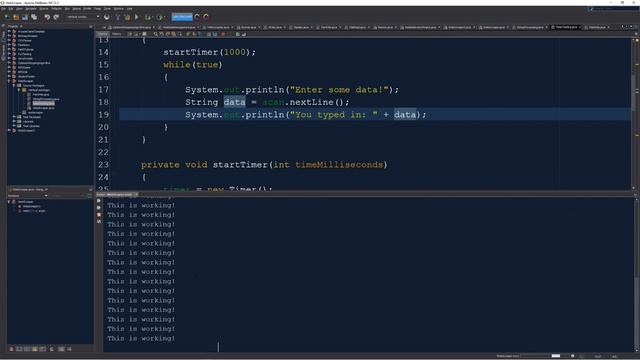Toggle Sort by Name in the Navigator
The image size is (640, 360).
pos(61,349)
